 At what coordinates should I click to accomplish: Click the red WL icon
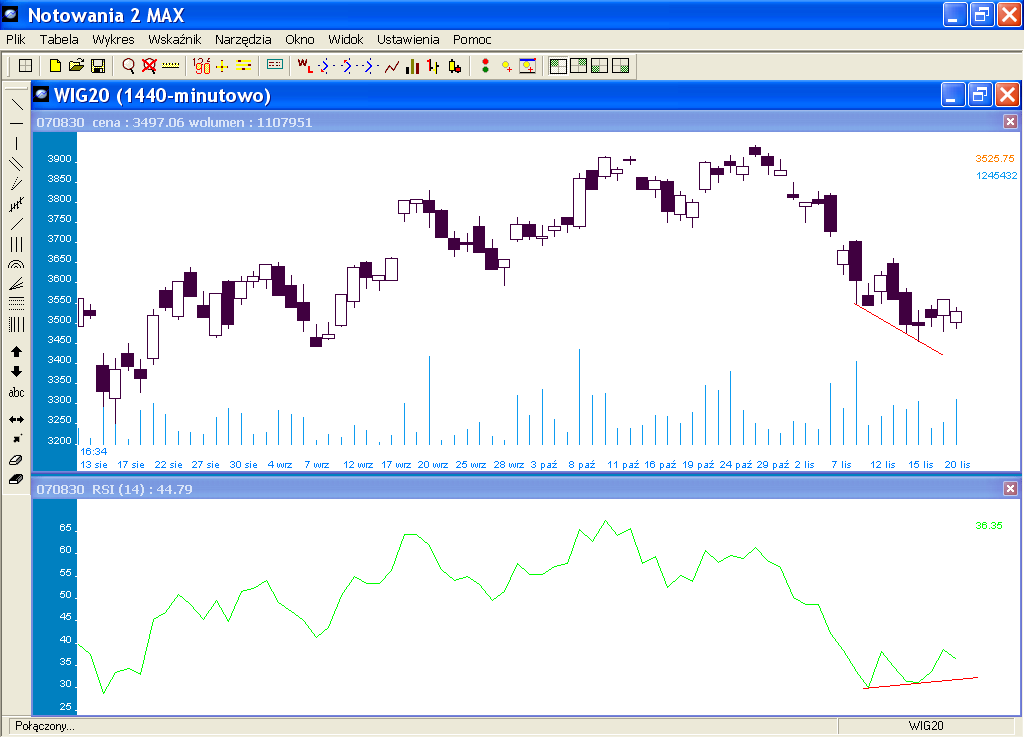pos(305,65)
